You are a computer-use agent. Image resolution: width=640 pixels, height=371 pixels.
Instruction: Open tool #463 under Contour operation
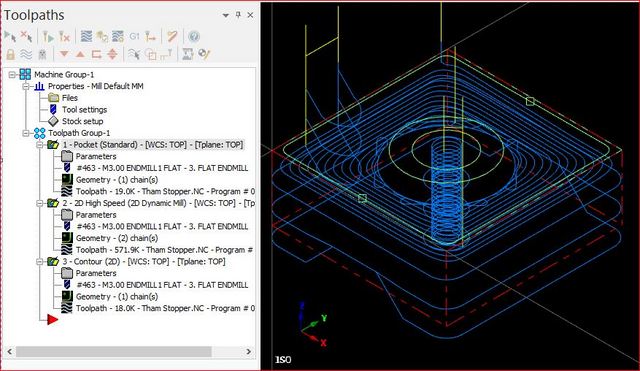point(162,285)
